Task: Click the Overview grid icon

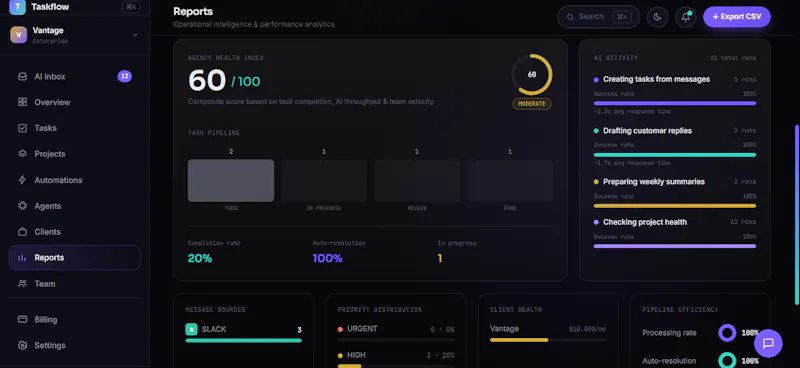Action: [22, 102]
